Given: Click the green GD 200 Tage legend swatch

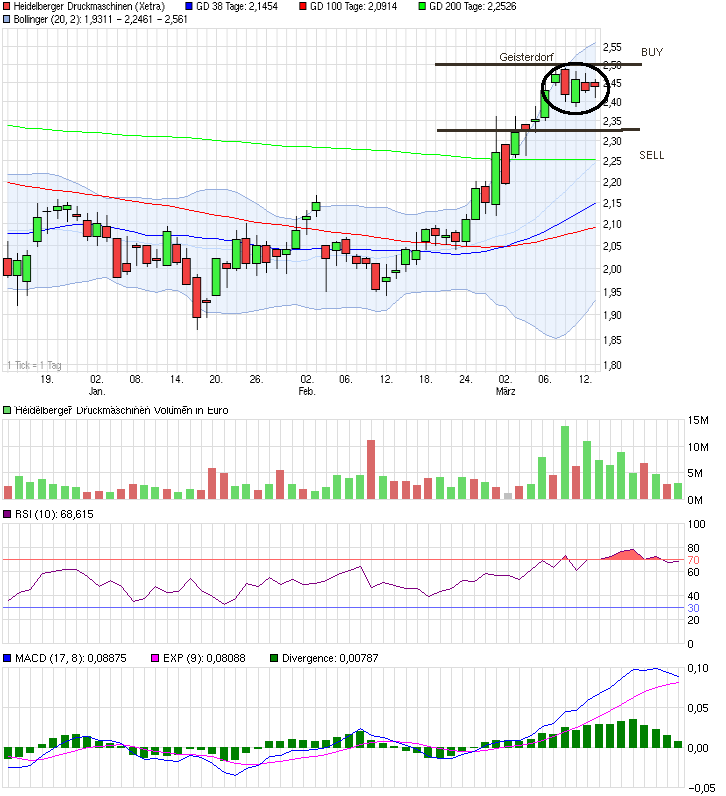Looking at the screenshot, I should (422, 7).
